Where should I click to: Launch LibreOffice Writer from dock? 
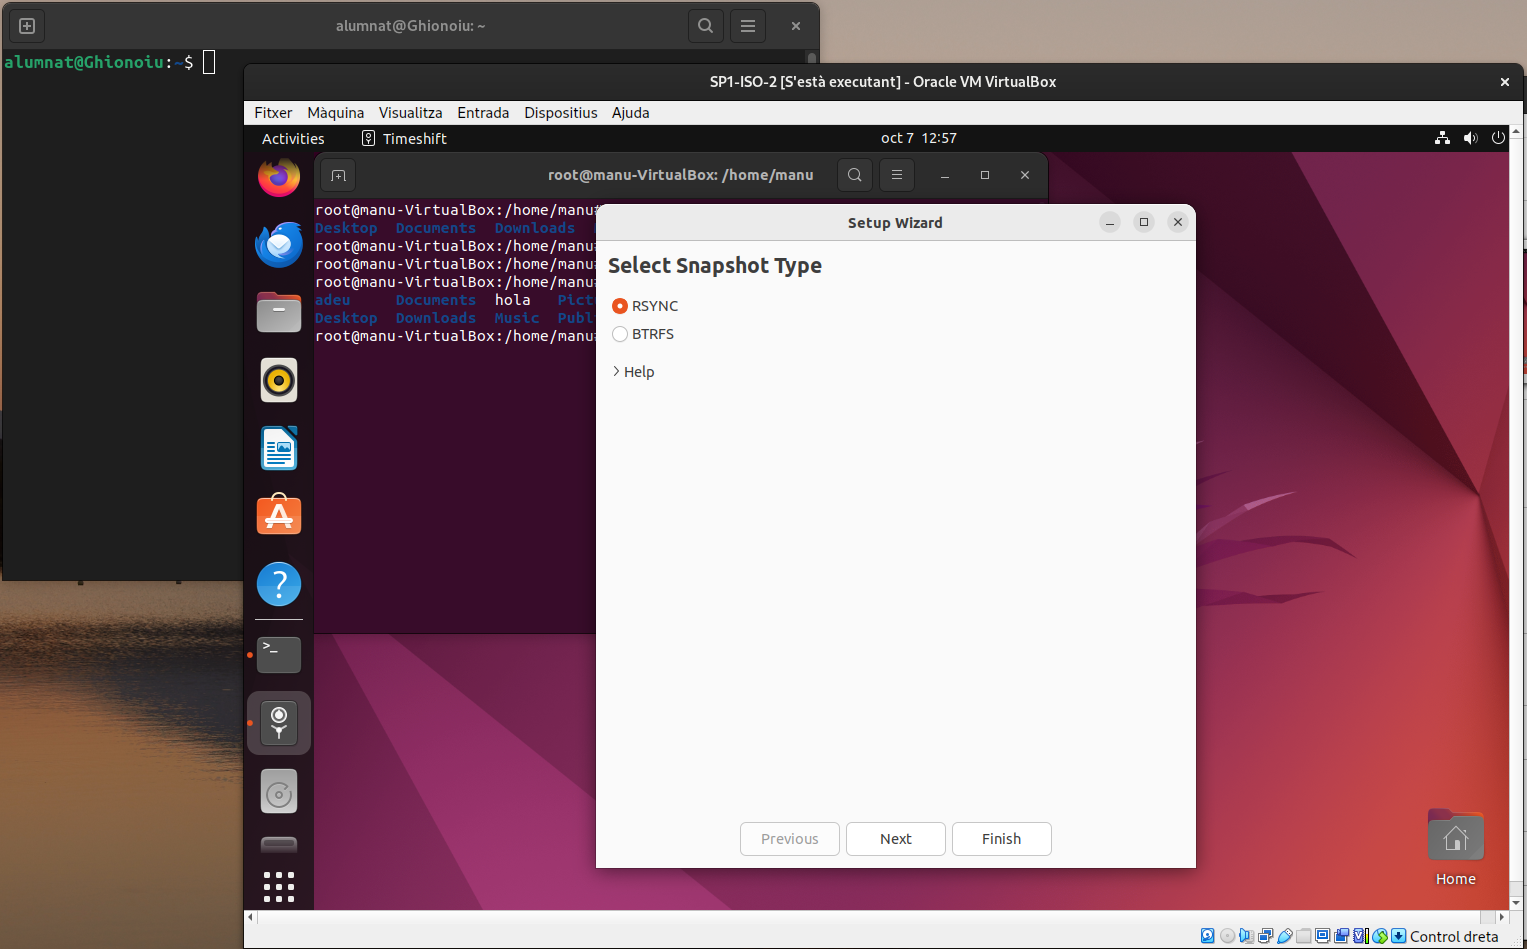[279, 448]
